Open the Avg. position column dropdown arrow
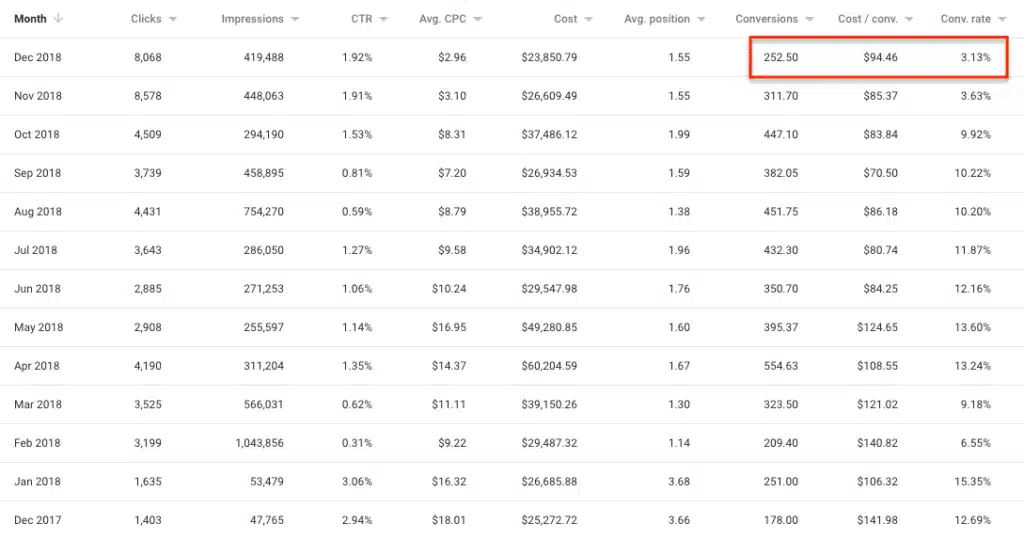The width and height of the screenshot is (1024, 539). [x=701, y=19]
